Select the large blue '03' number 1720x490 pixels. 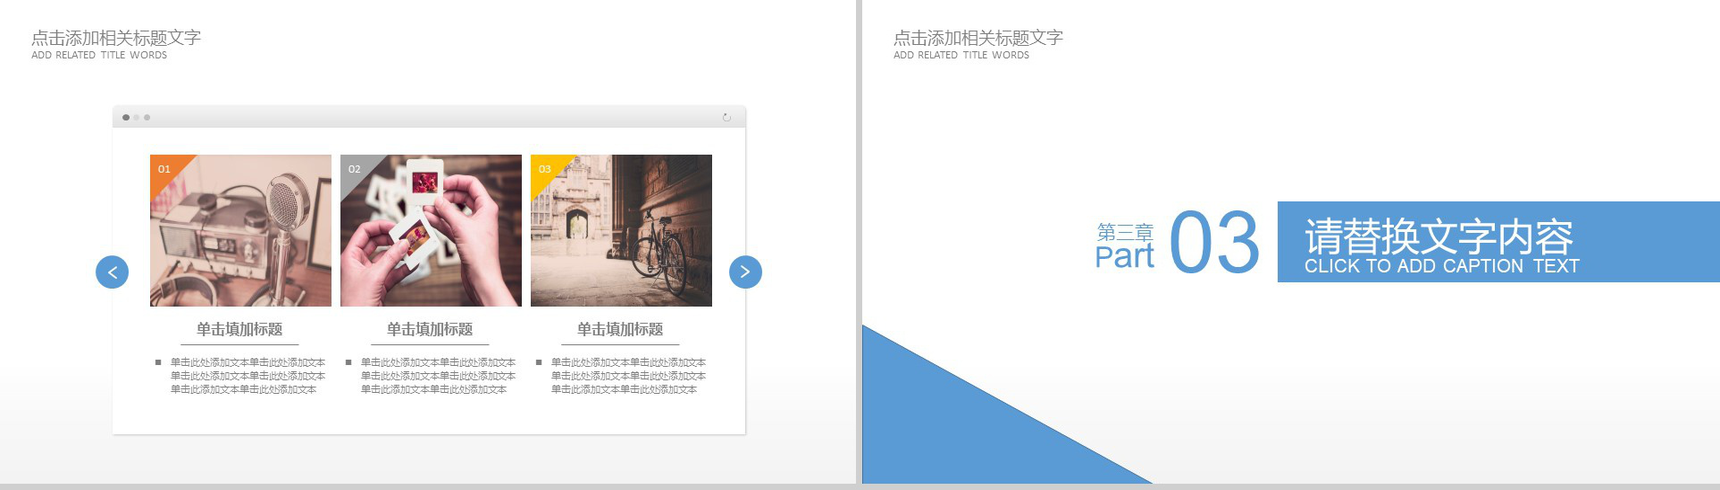[x=1214, y=243]
